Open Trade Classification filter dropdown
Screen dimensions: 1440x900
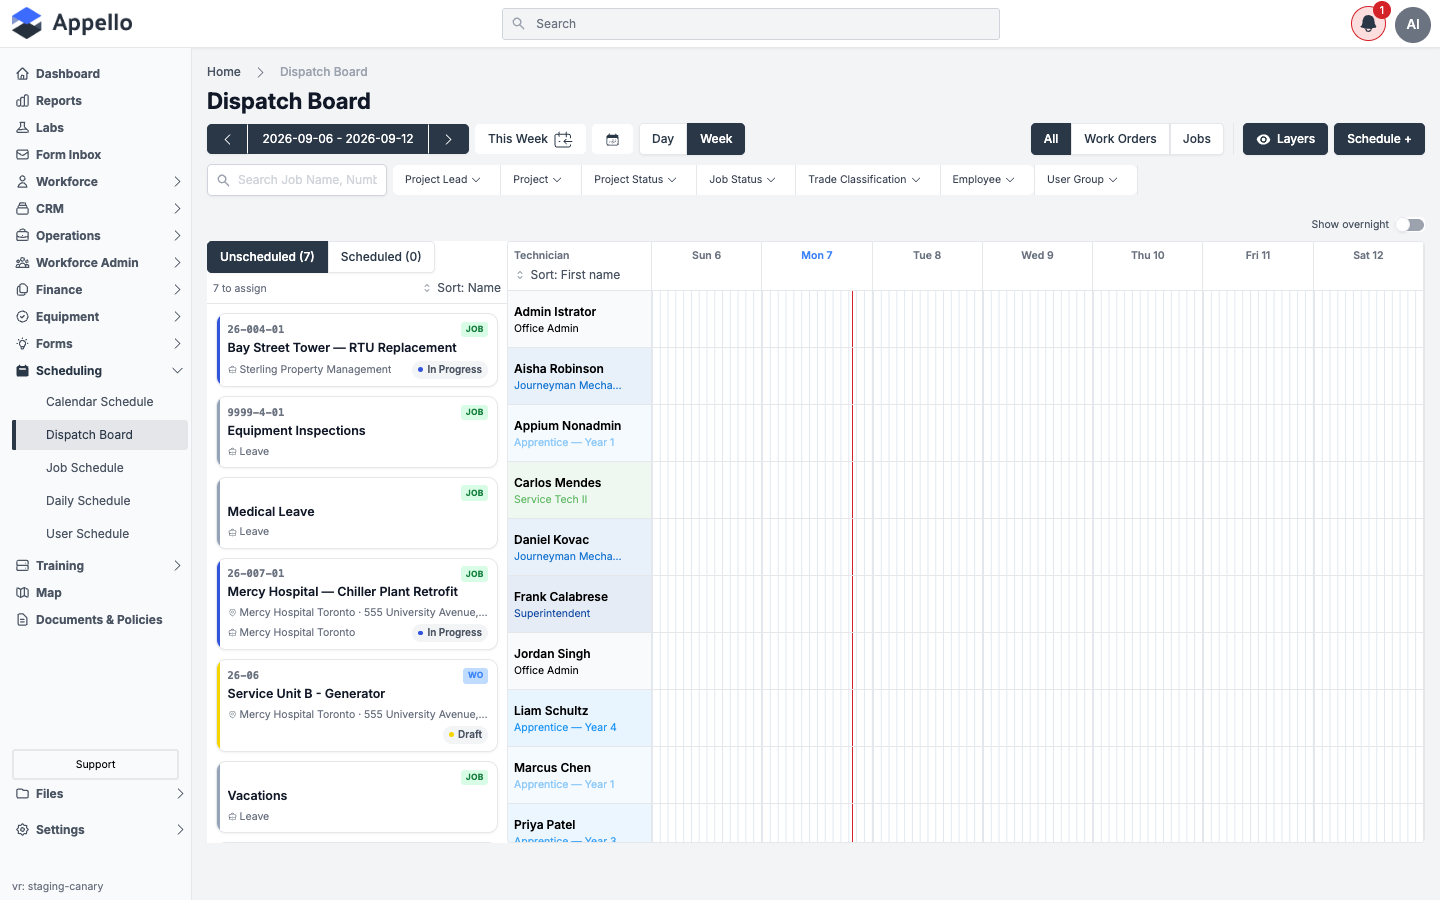point(864,180)
